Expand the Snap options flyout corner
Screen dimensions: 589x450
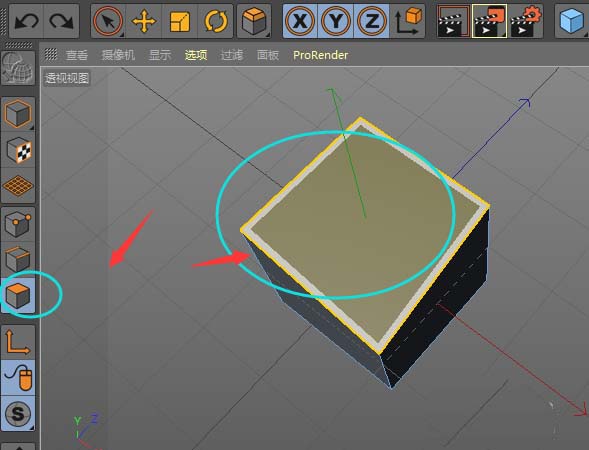tap(32, 427)
